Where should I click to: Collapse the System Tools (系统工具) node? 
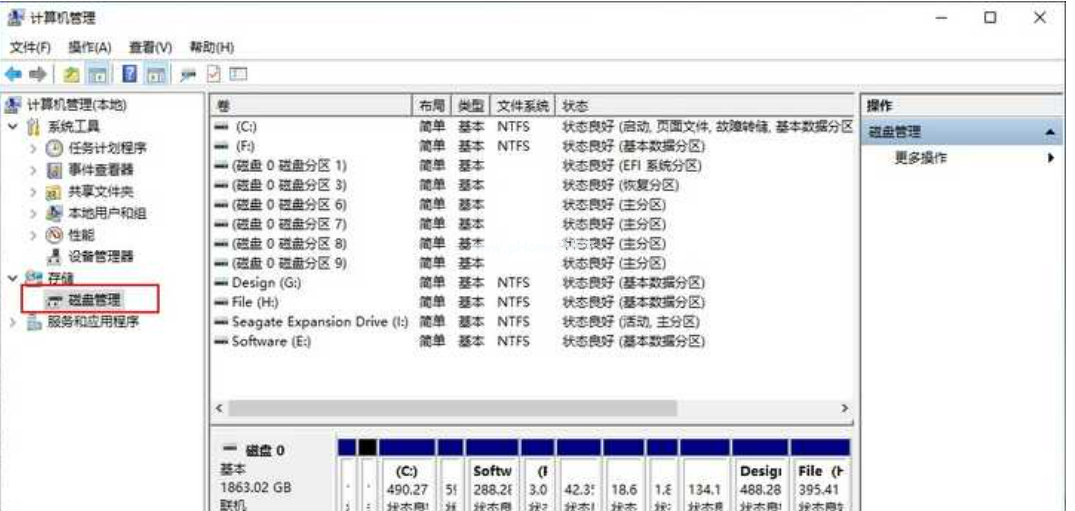click(13, 127)
